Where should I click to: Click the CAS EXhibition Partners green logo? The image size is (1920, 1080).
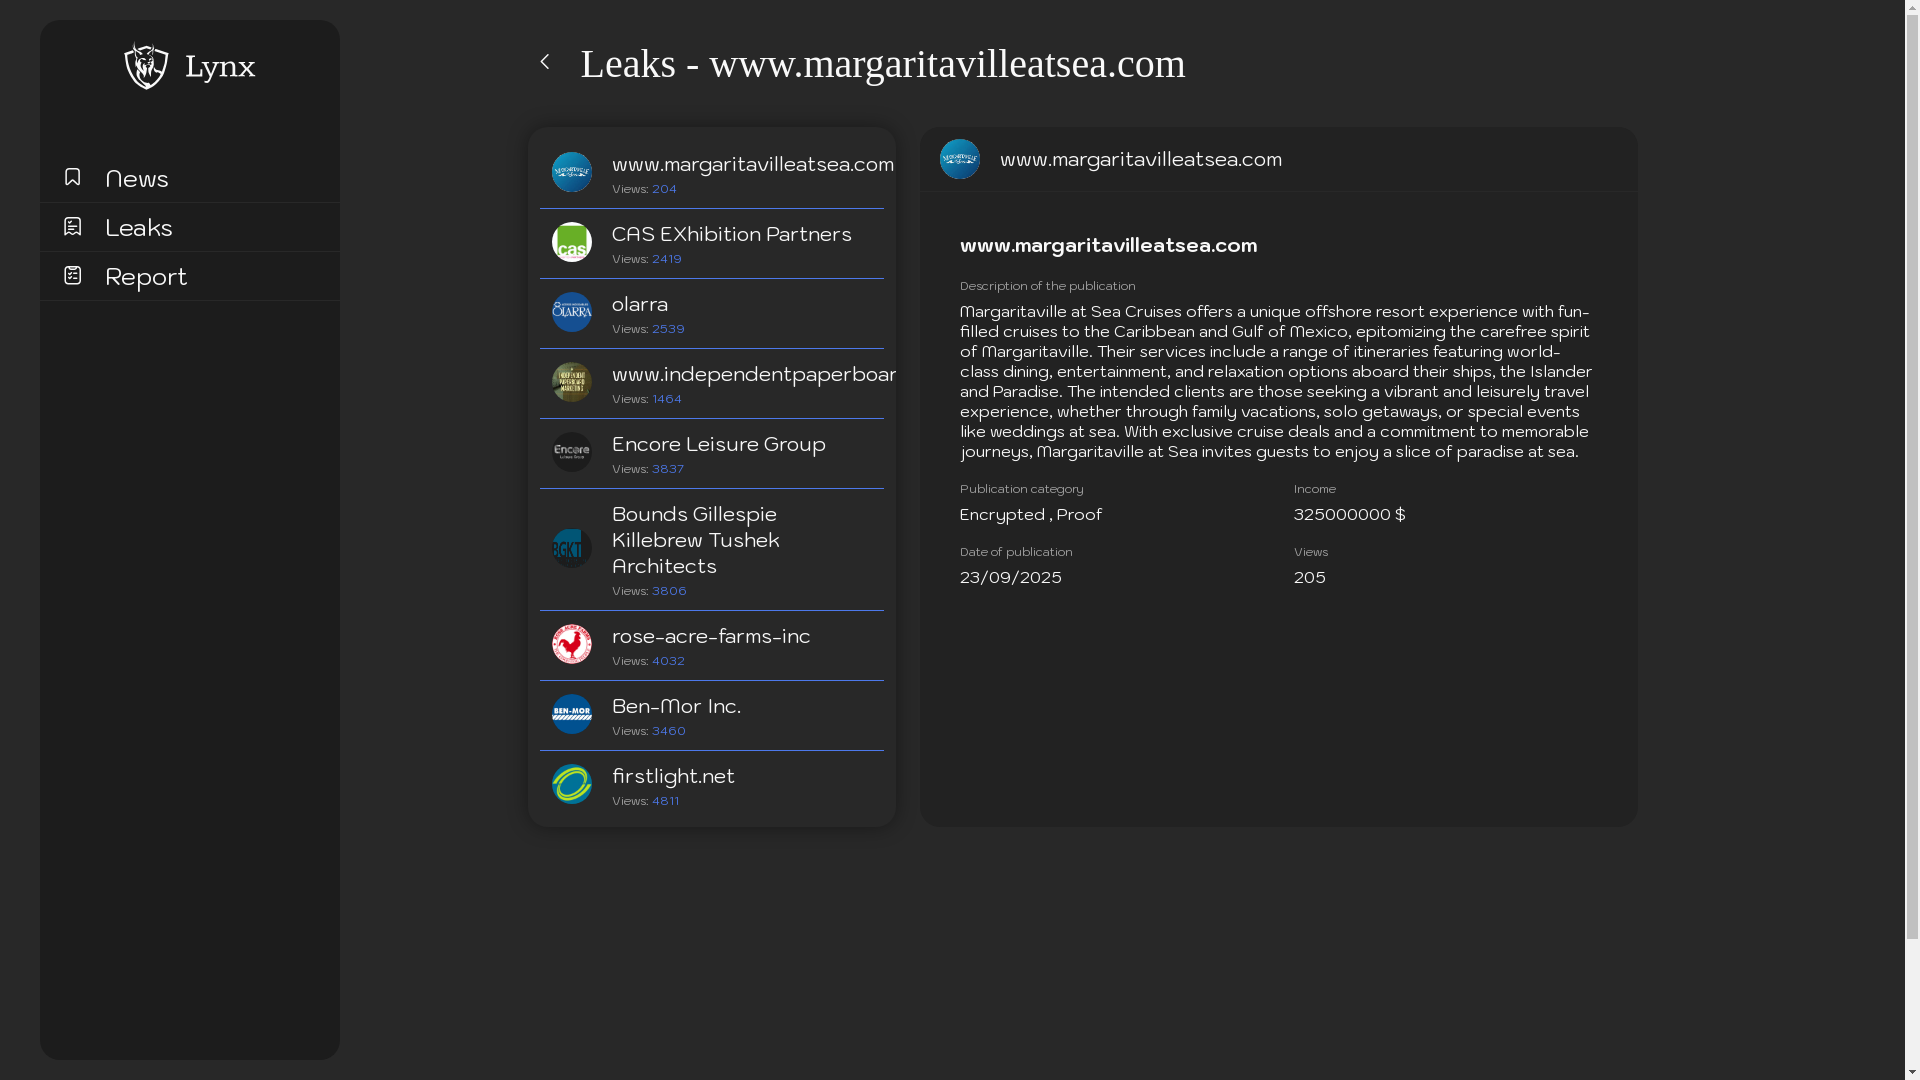tap(572, 242)
